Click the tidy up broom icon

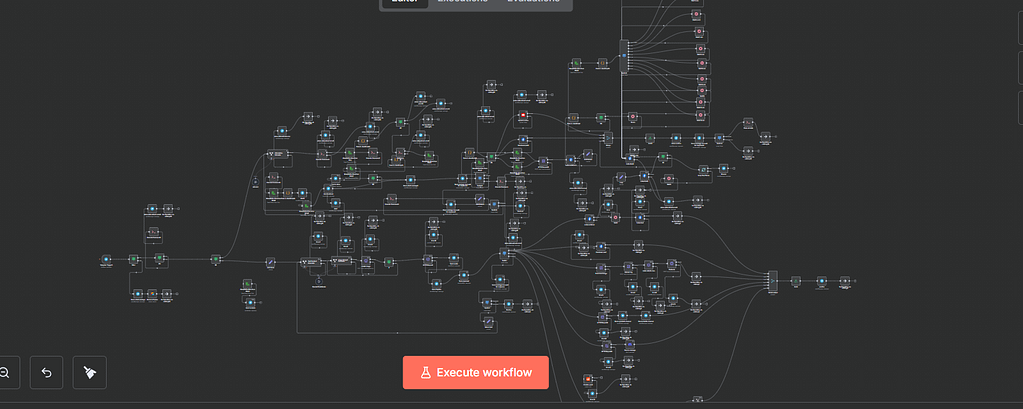[89, 372]
